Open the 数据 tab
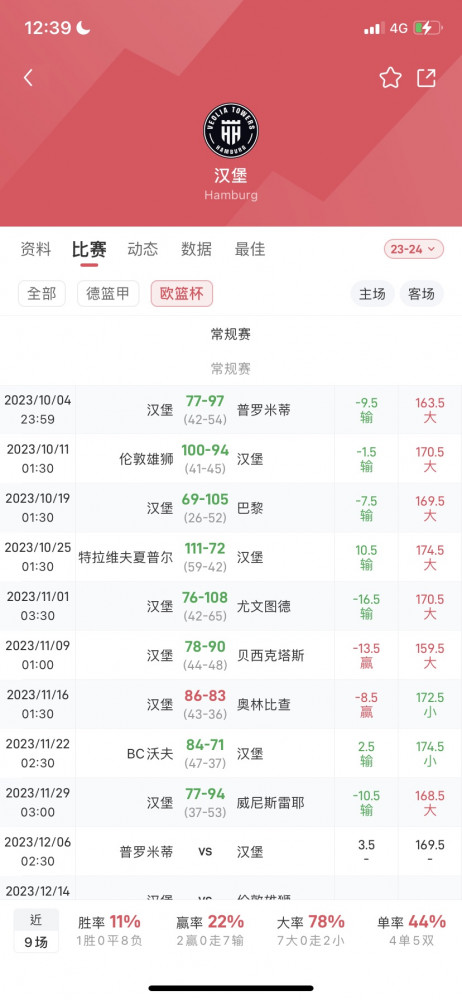Screen dimensions: 462x1000 (196, 249)
